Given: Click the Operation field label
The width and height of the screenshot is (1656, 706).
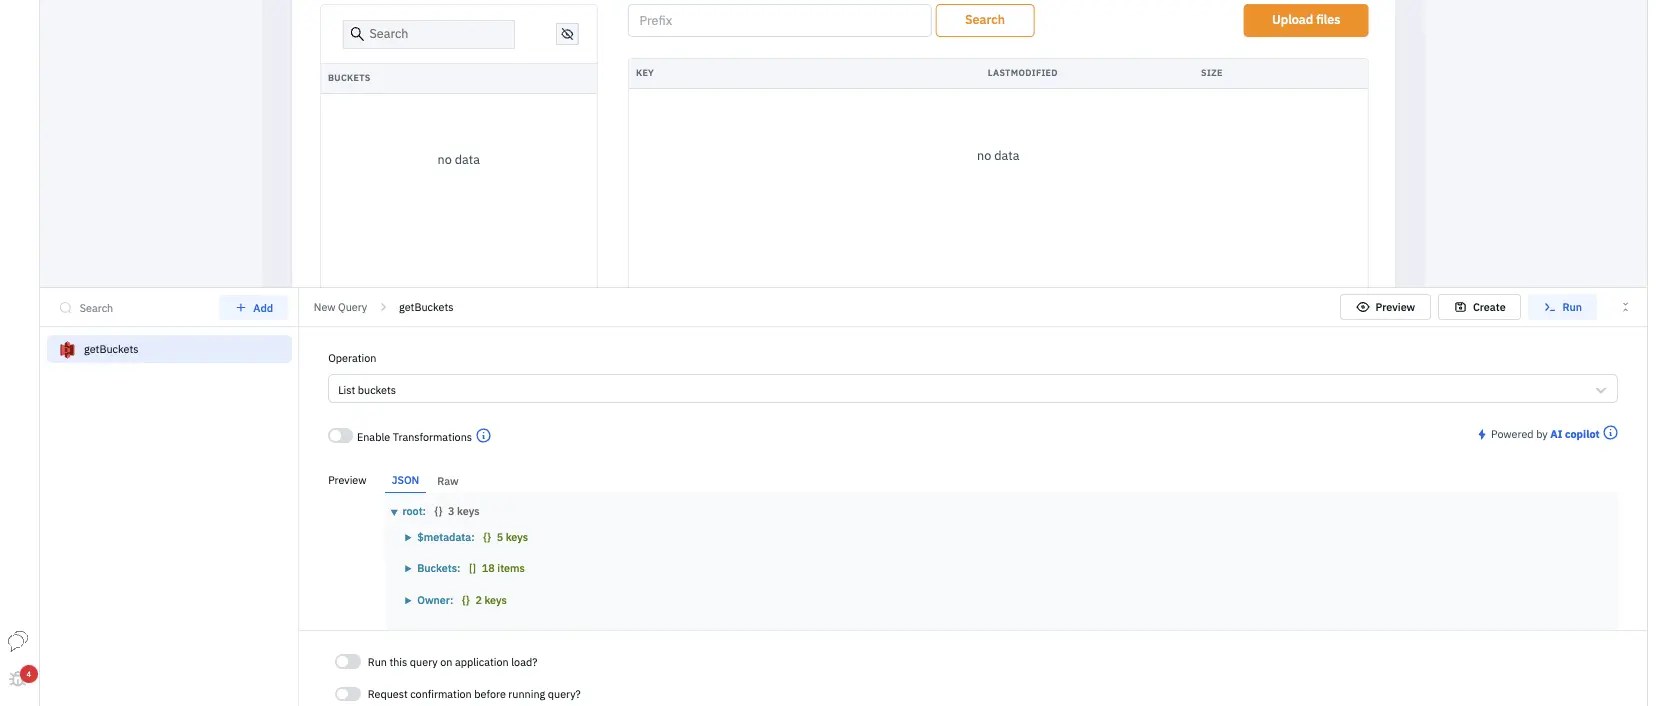Looking at the screenshot, I should click(352, 358).
